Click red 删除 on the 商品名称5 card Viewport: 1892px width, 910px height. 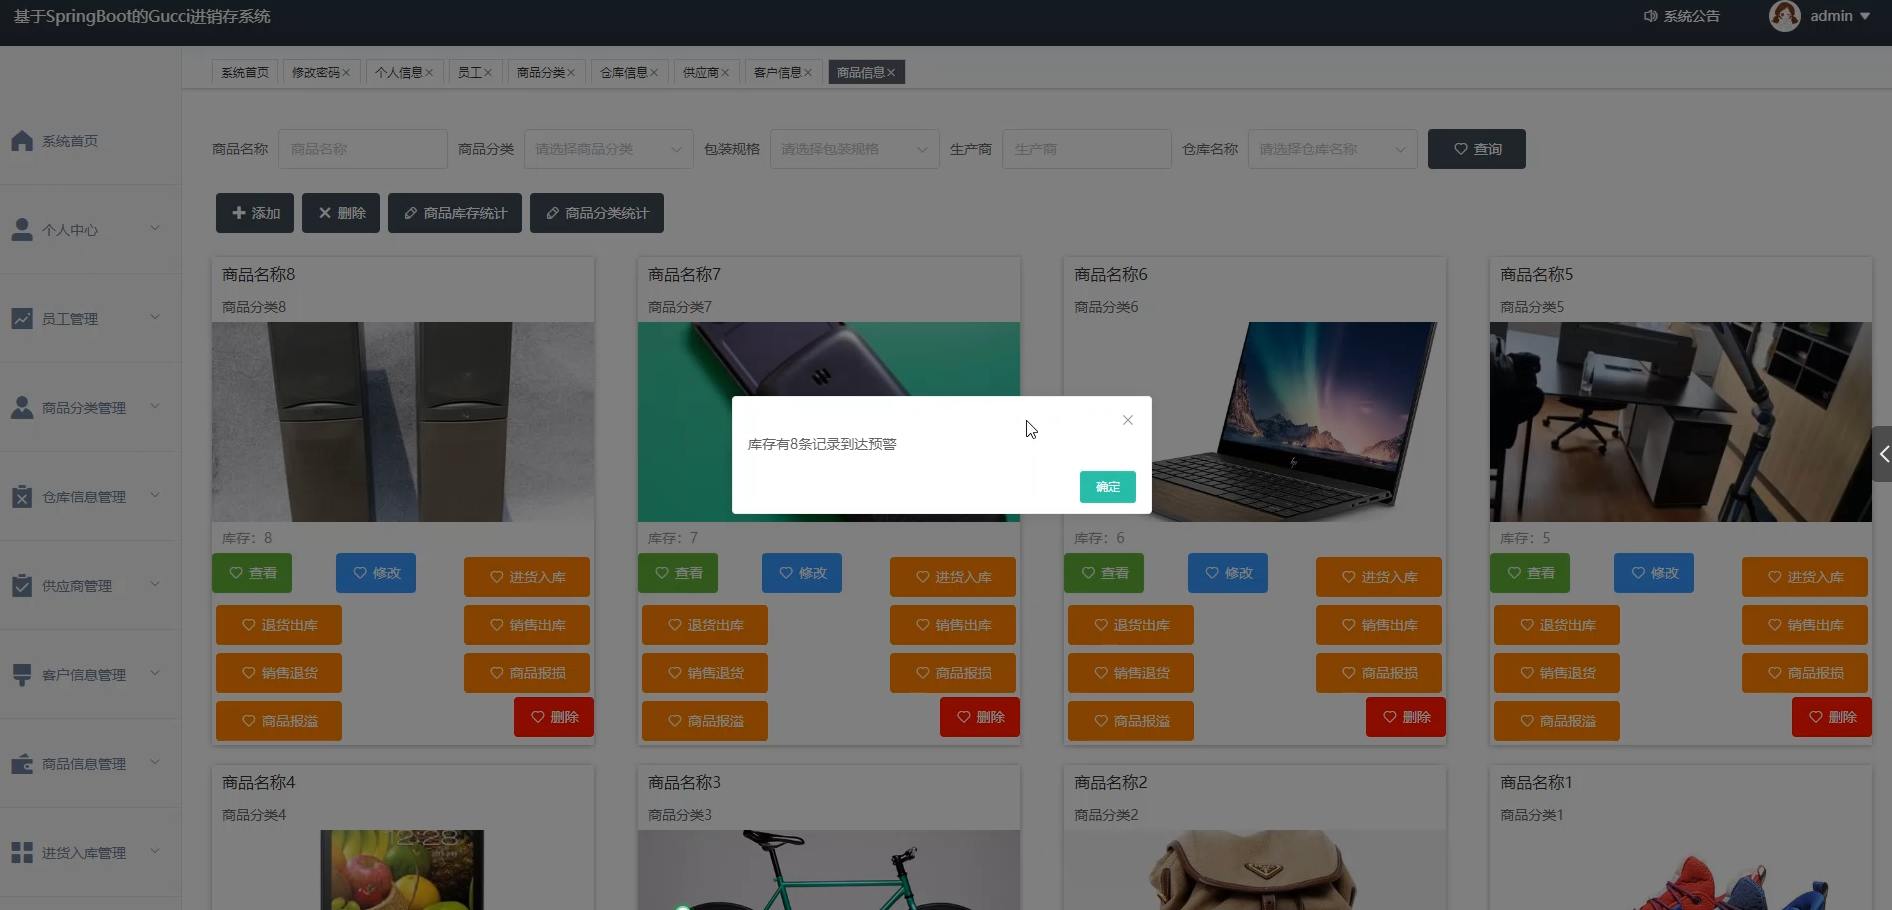pos(1832,717)
